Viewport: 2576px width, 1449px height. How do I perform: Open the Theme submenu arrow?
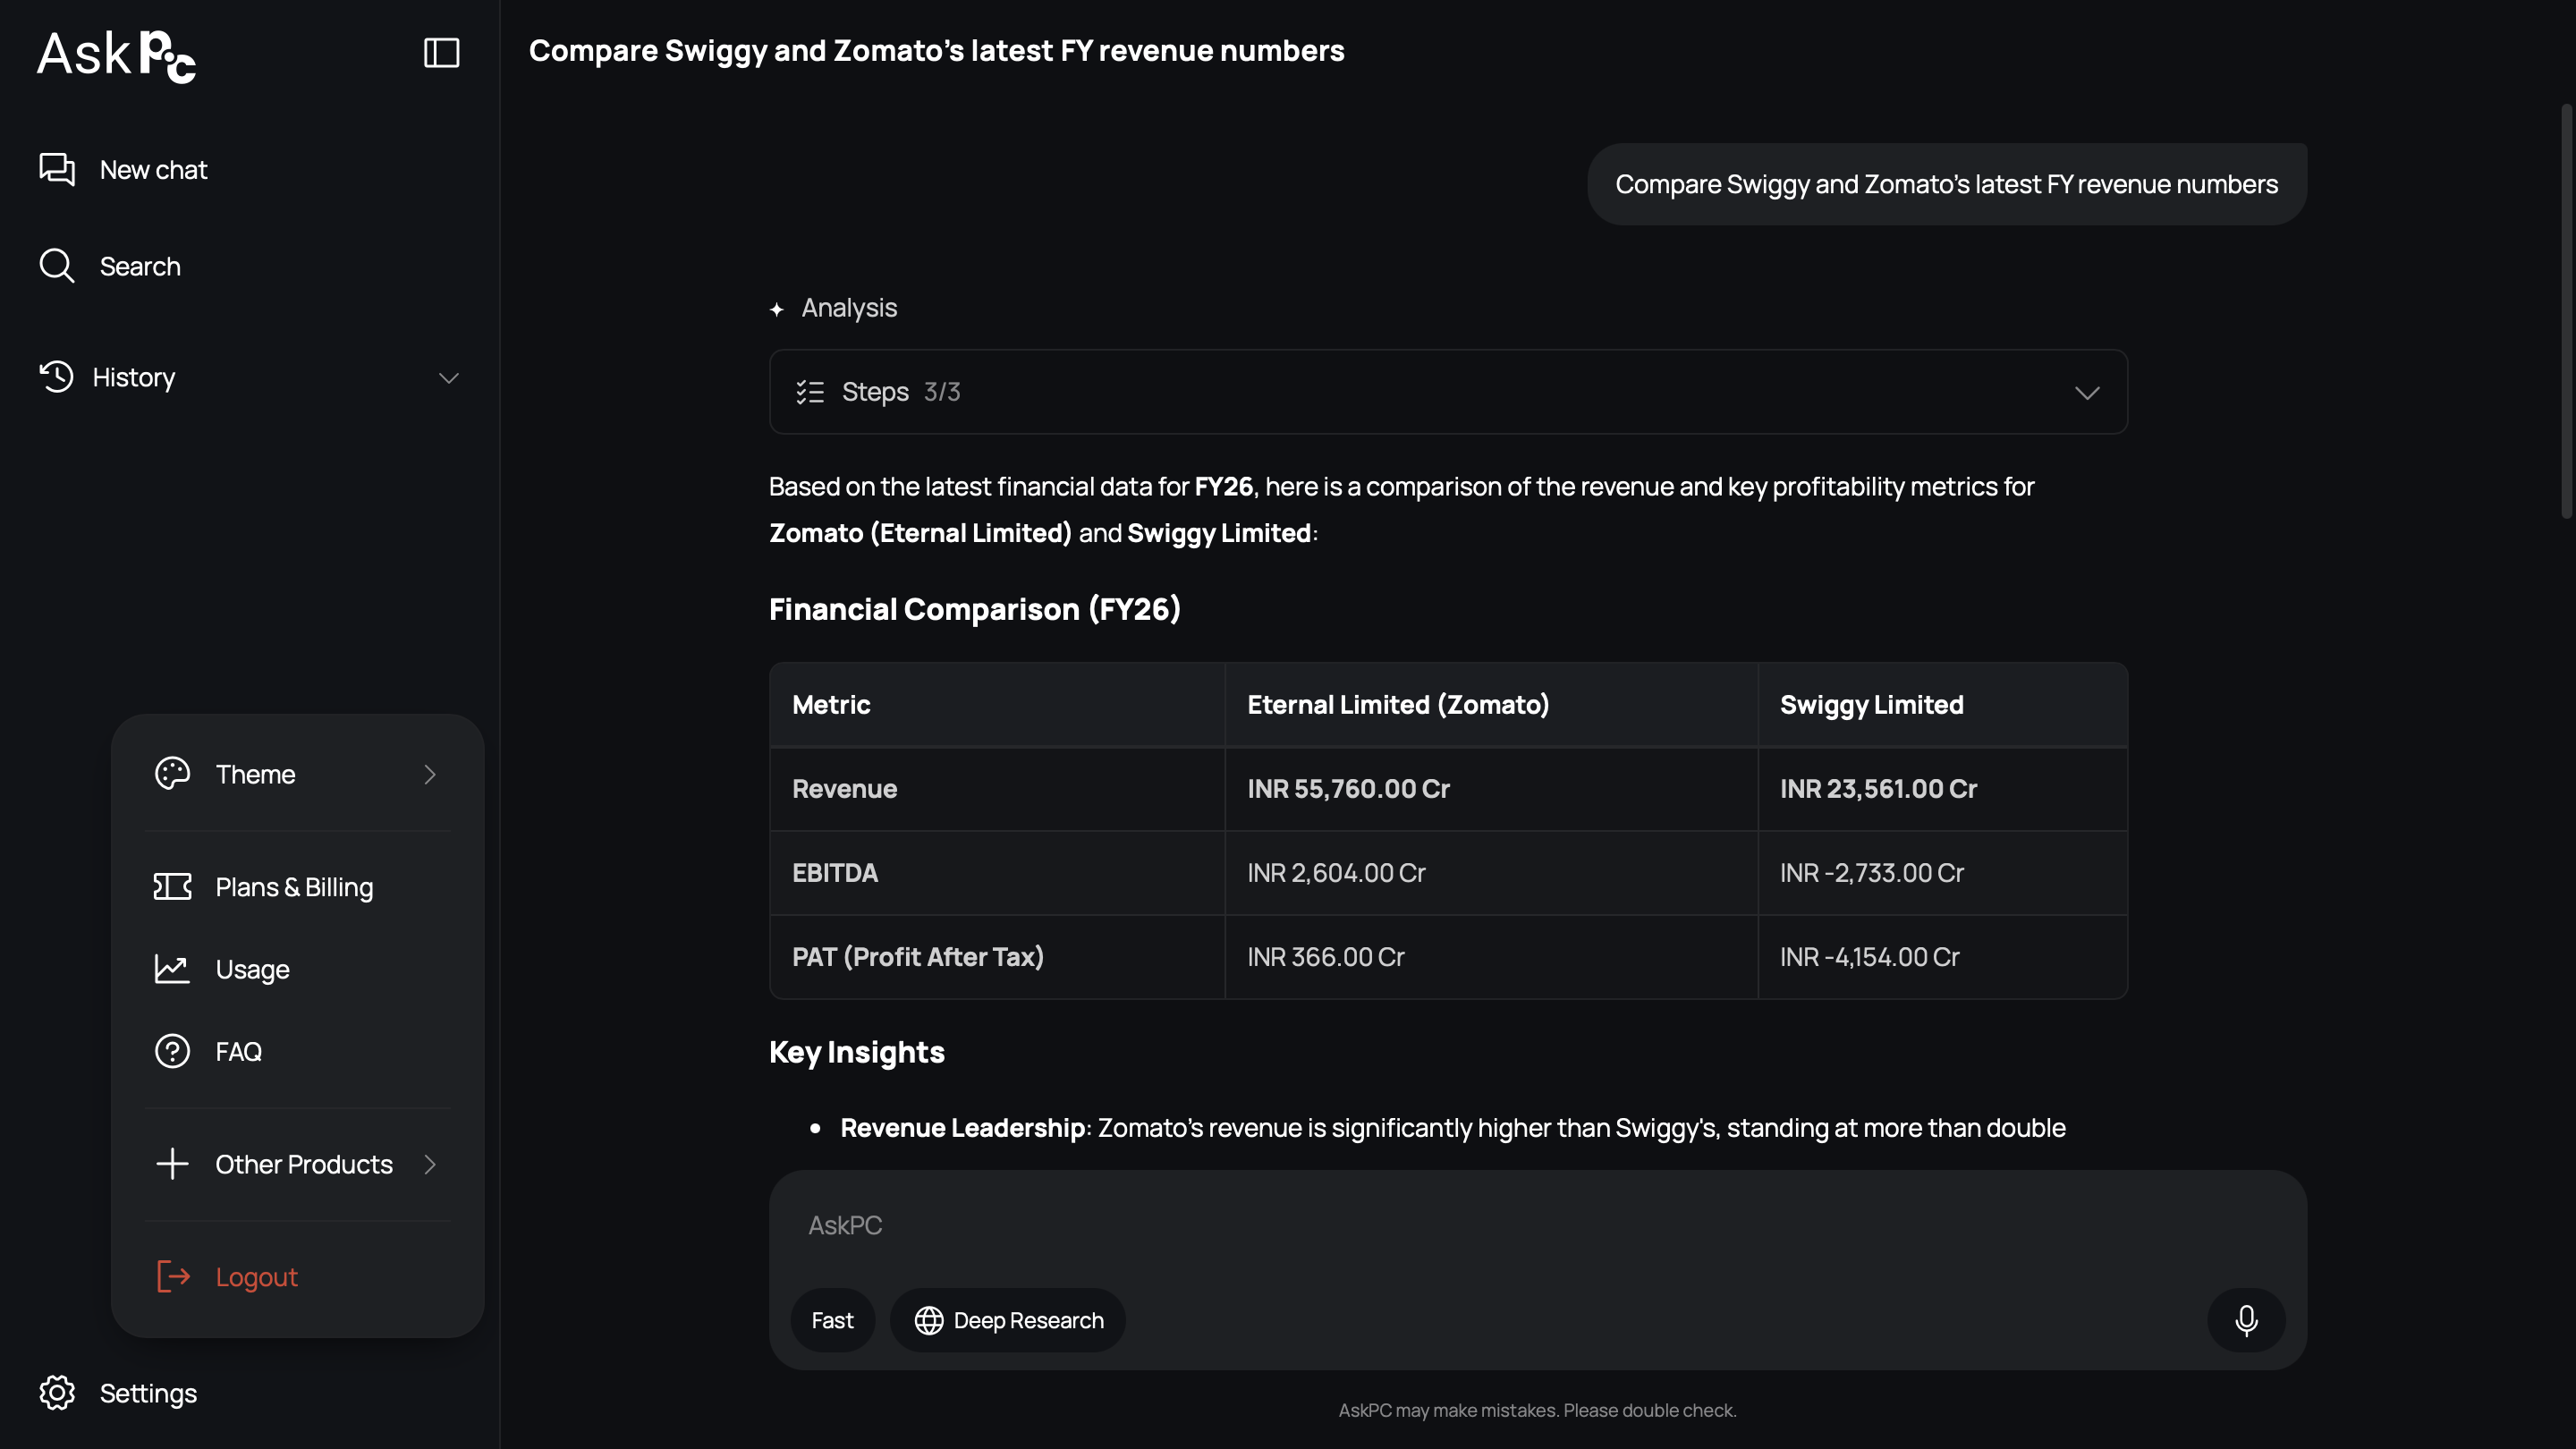coord(430,774)
